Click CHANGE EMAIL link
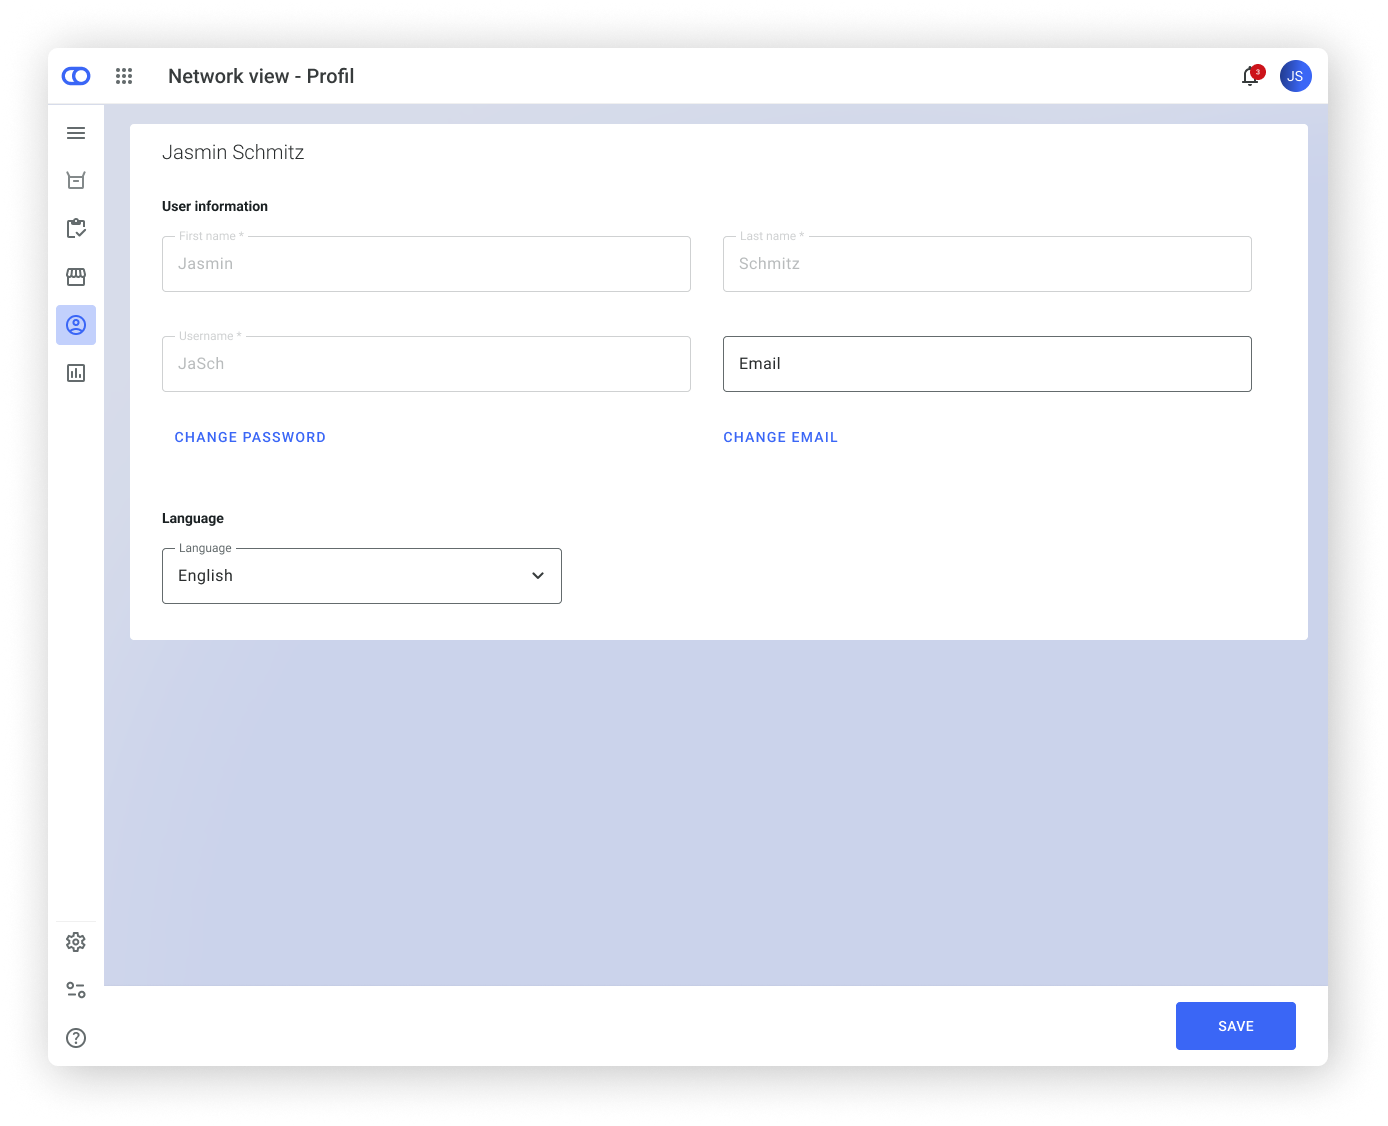The image size is (1388, 1126). [781, 437]
